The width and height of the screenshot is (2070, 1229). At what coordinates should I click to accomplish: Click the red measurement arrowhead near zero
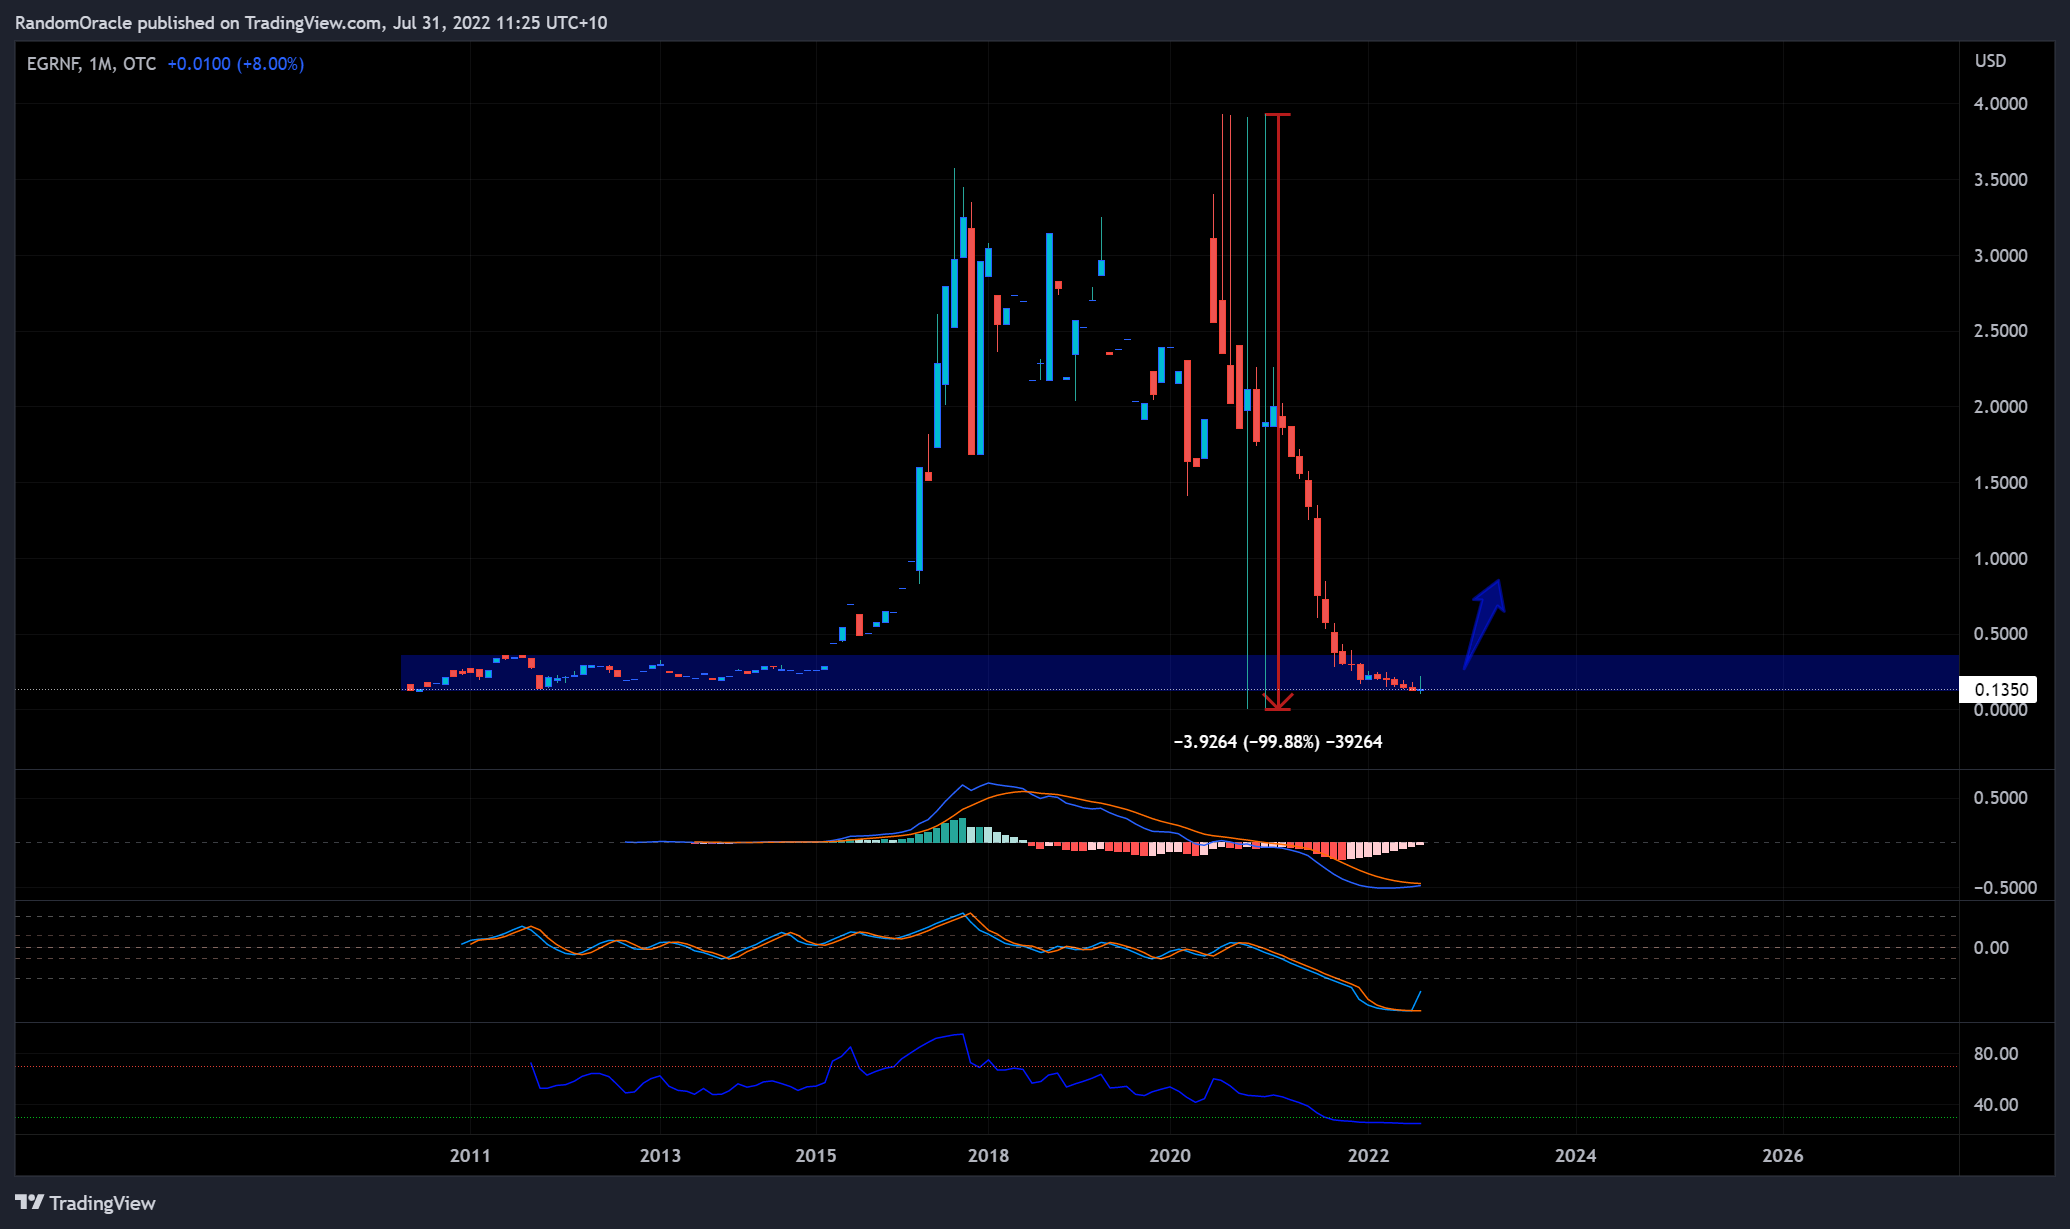pos(1278,702)
